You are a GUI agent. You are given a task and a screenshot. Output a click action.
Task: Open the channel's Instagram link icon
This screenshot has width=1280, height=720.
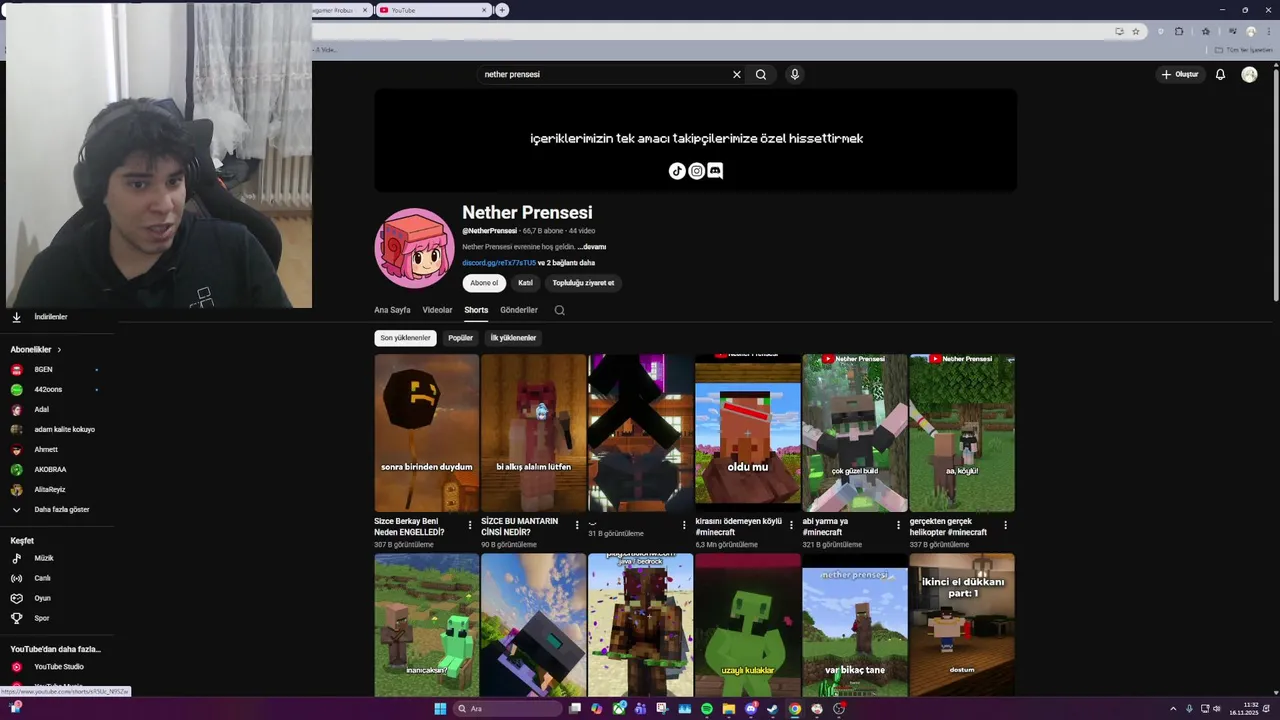(696, 171)
